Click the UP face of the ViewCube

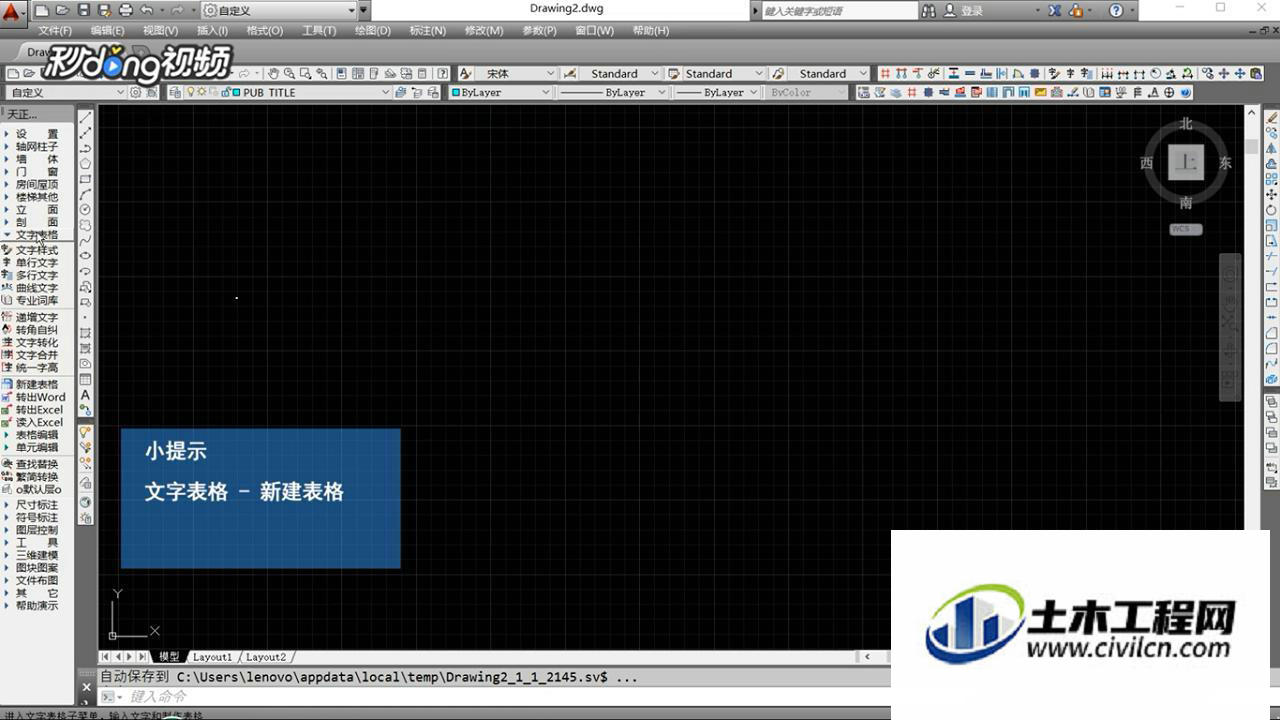point(1186,162)
